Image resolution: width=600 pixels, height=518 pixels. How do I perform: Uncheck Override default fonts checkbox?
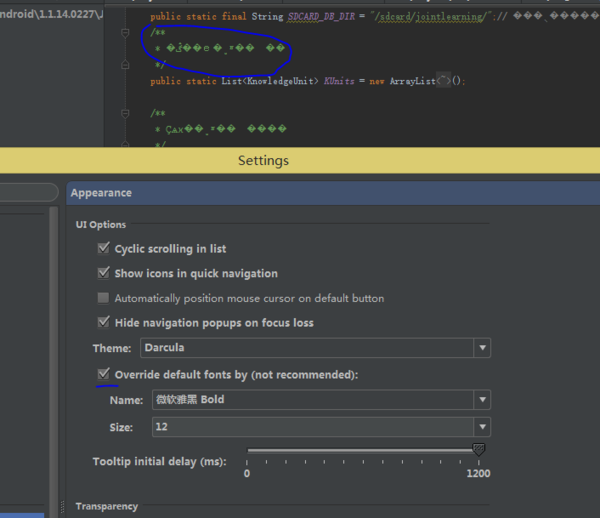[x=103, y=374]
